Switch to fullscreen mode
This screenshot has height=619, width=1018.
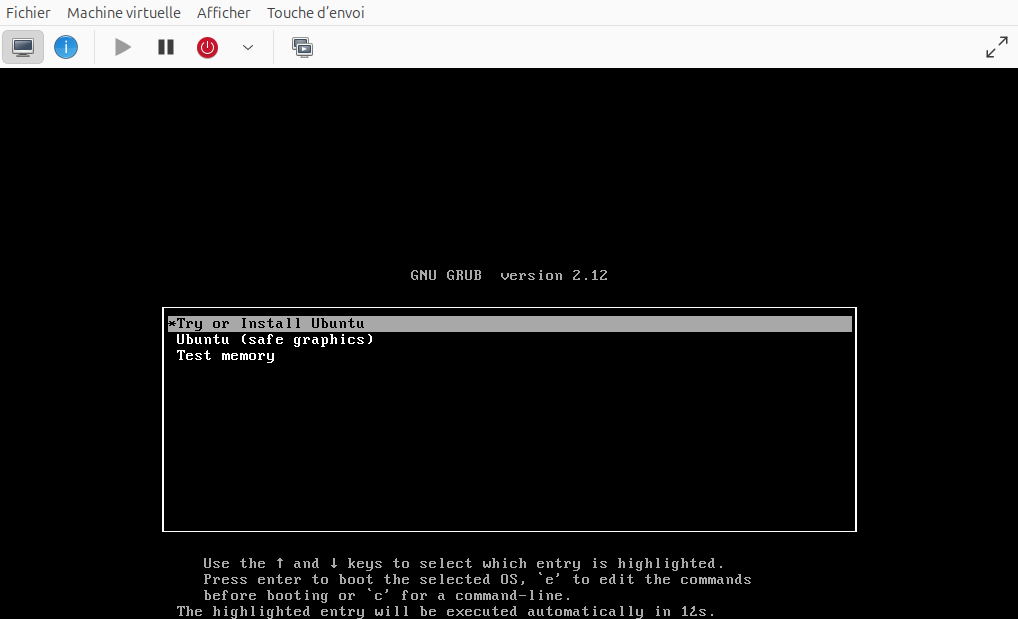click(x=996, y=47)
